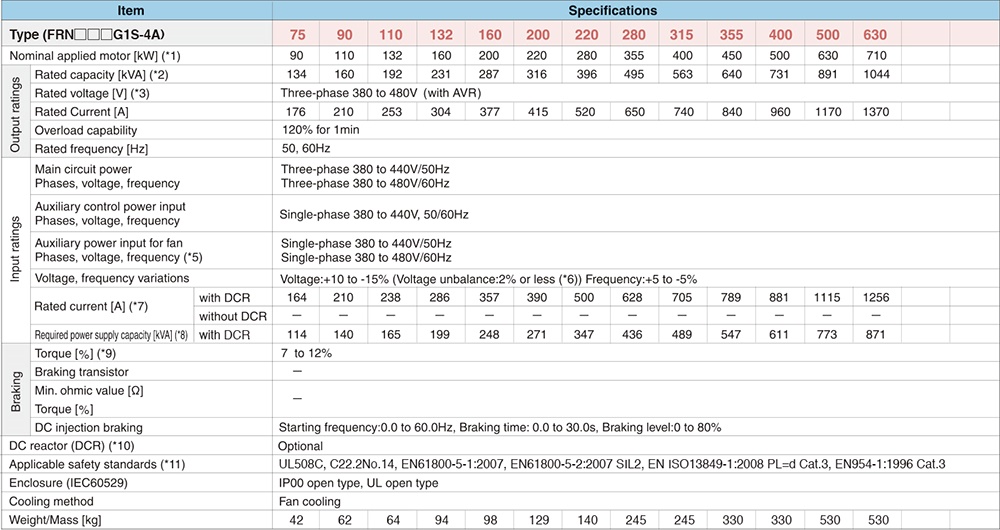Click rated current value '415'

tap(537, 112)
